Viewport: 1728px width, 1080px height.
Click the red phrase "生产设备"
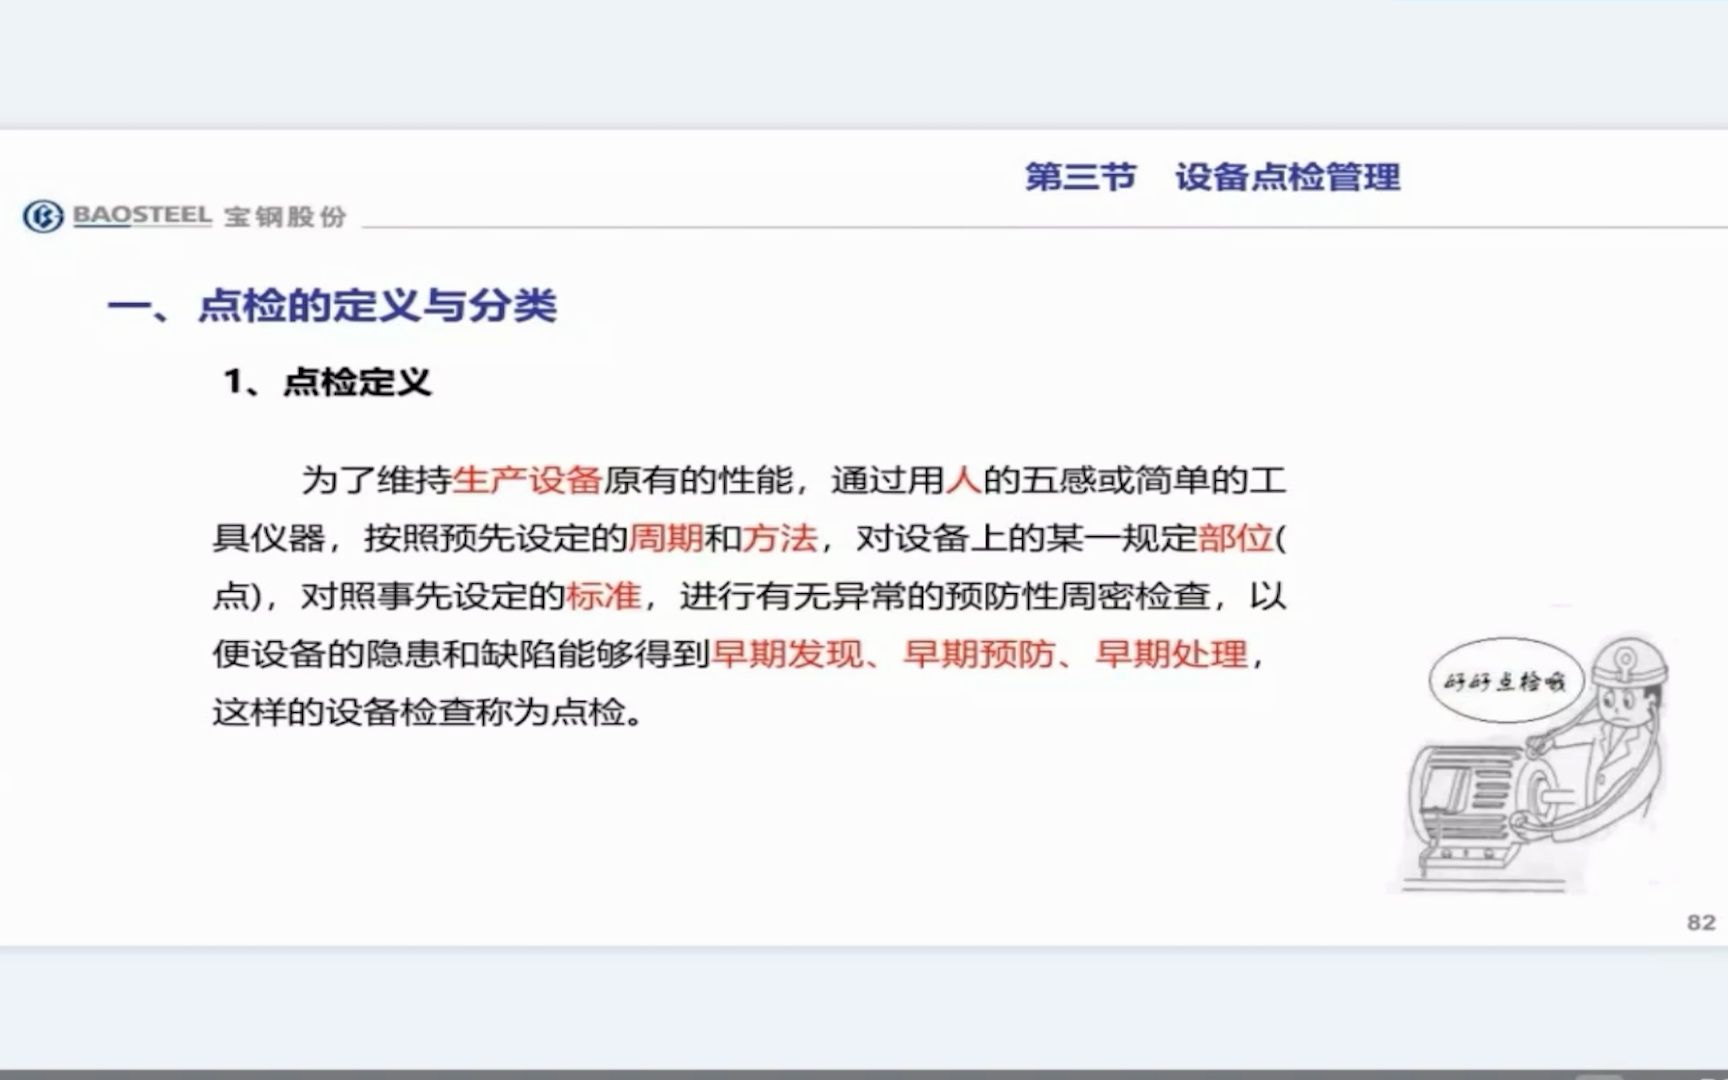point(527,480)
